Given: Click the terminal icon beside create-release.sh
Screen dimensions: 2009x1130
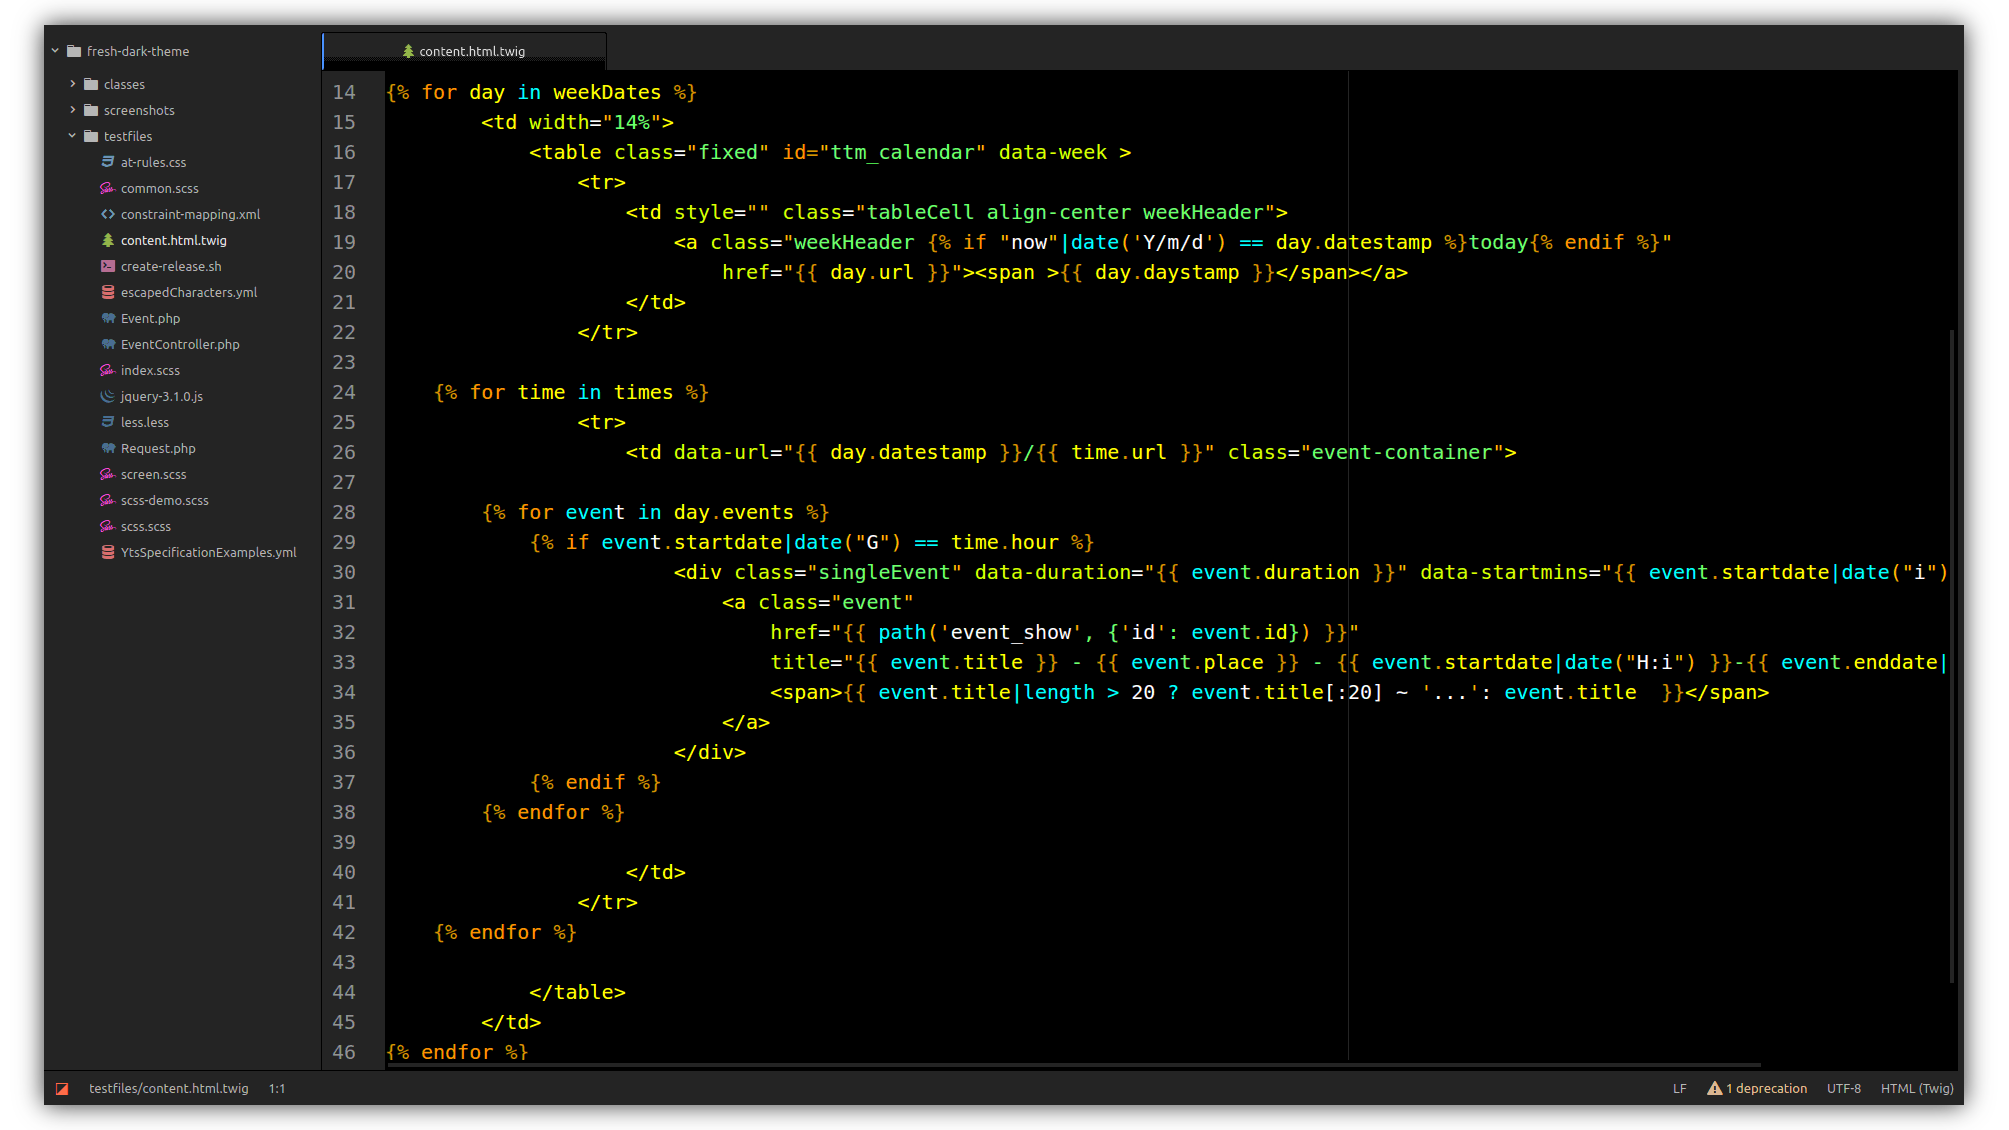Looking at the screenshot, I should (x=108, y=266).
